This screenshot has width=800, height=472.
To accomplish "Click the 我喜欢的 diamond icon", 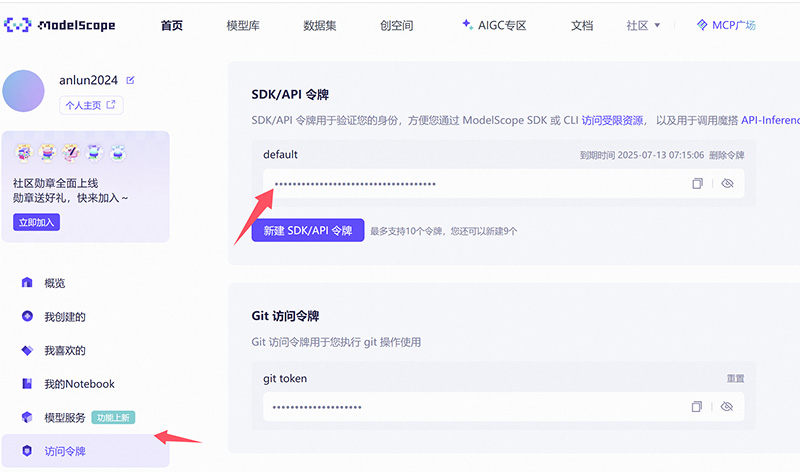I will (x=27, y=350).
